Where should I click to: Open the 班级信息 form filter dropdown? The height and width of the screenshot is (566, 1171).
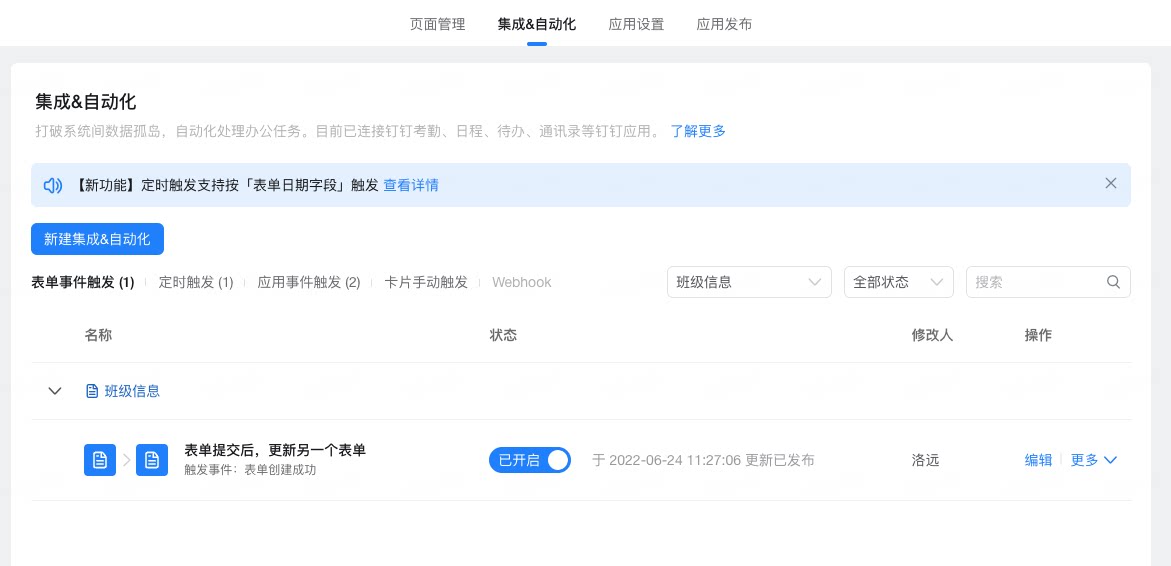pos(749,282)
